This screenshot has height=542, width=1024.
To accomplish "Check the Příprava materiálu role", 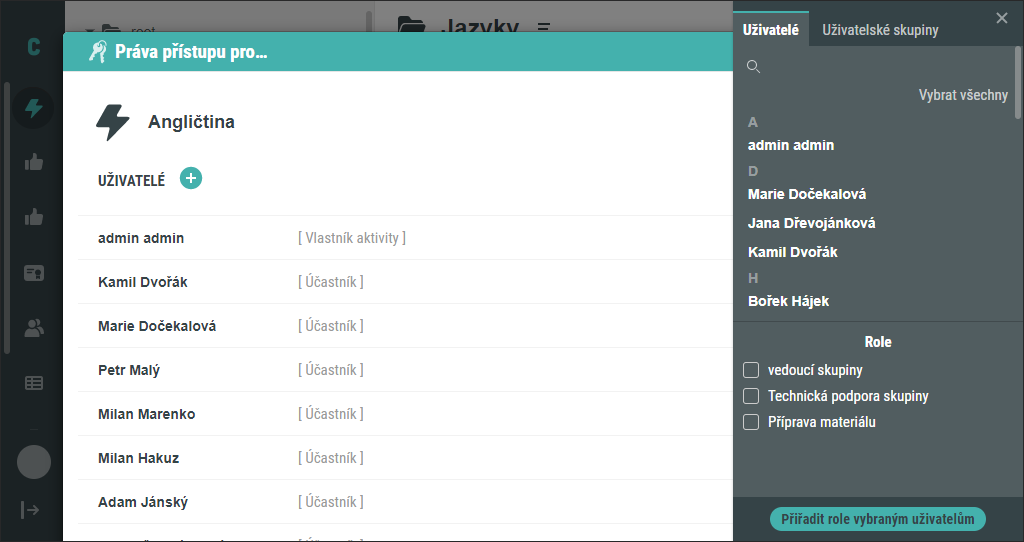I will [751, 422].
